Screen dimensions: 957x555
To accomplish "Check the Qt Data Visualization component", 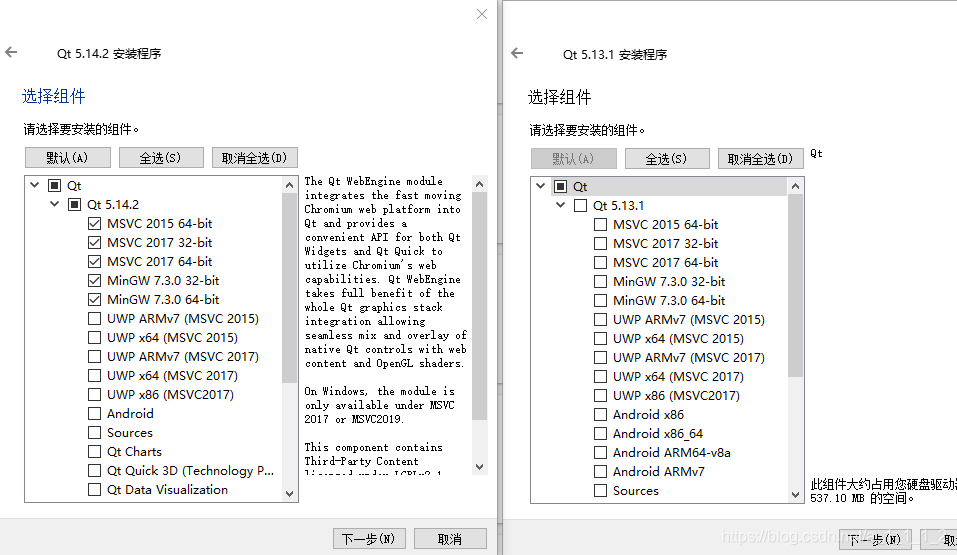I will pyautogui.click(x=94, y=489).
